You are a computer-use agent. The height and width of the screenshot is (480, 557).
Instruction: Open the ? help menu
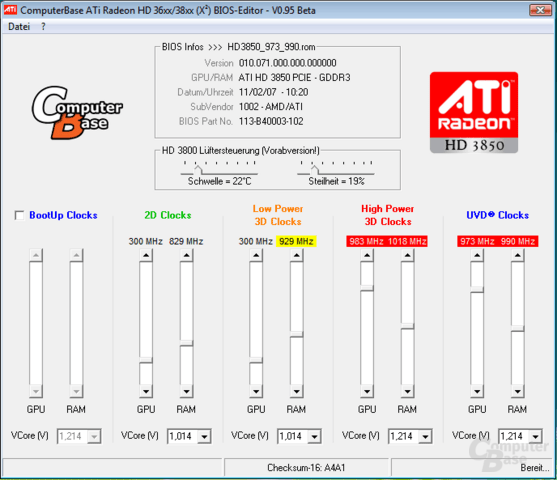[43, 27]
